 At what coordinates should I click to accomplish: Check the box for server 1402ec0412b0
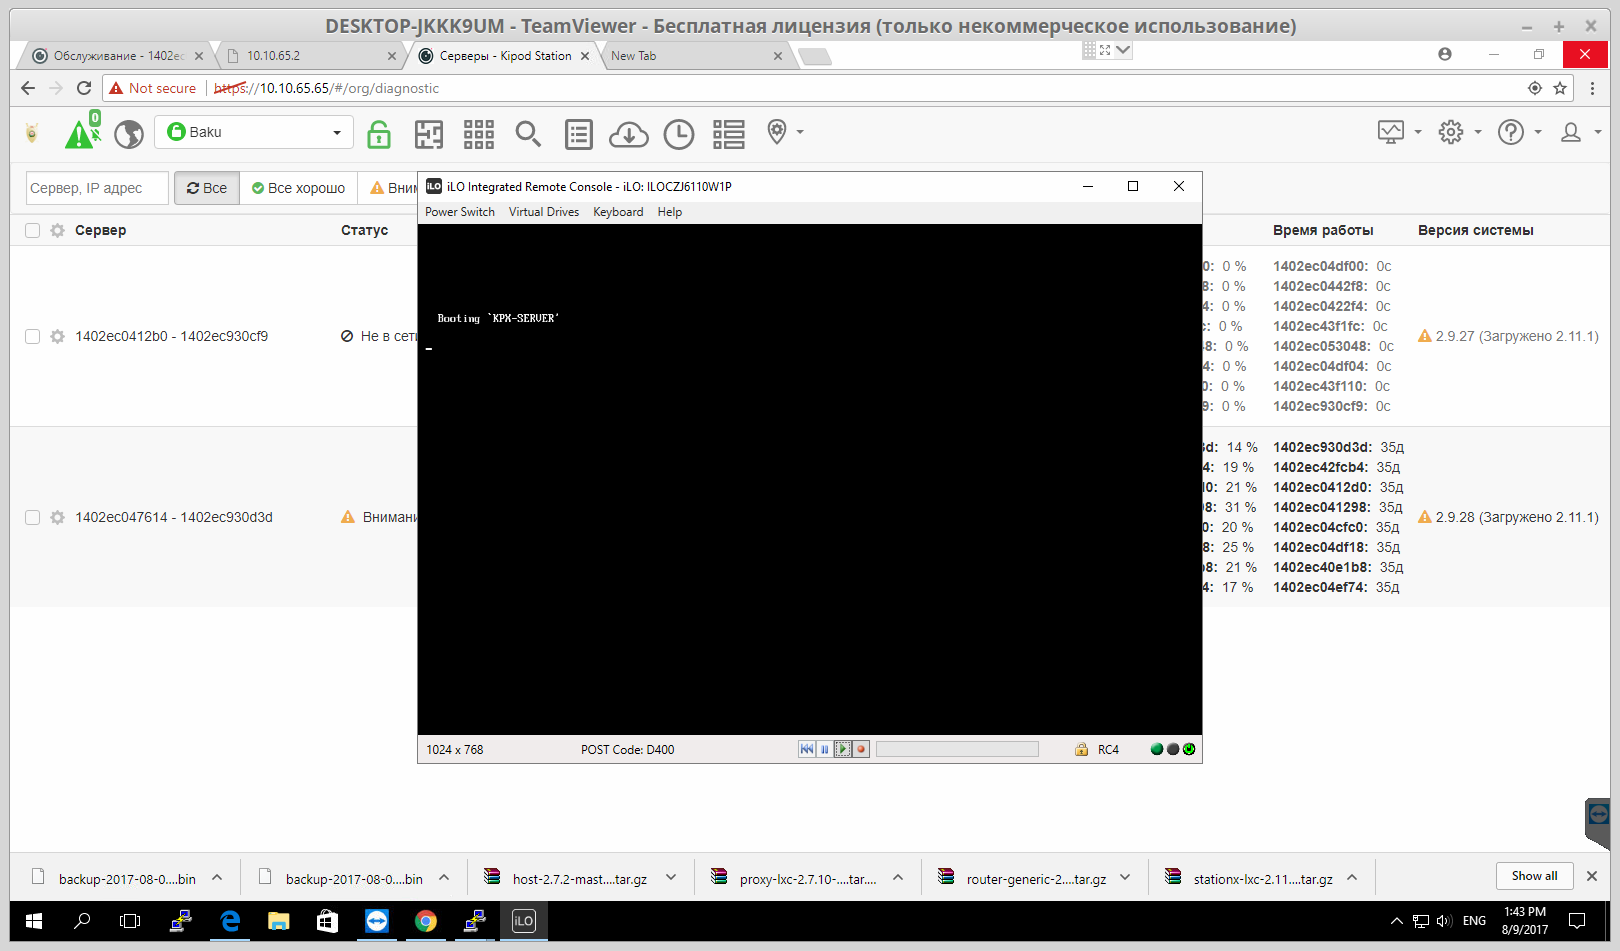(32, 336)
